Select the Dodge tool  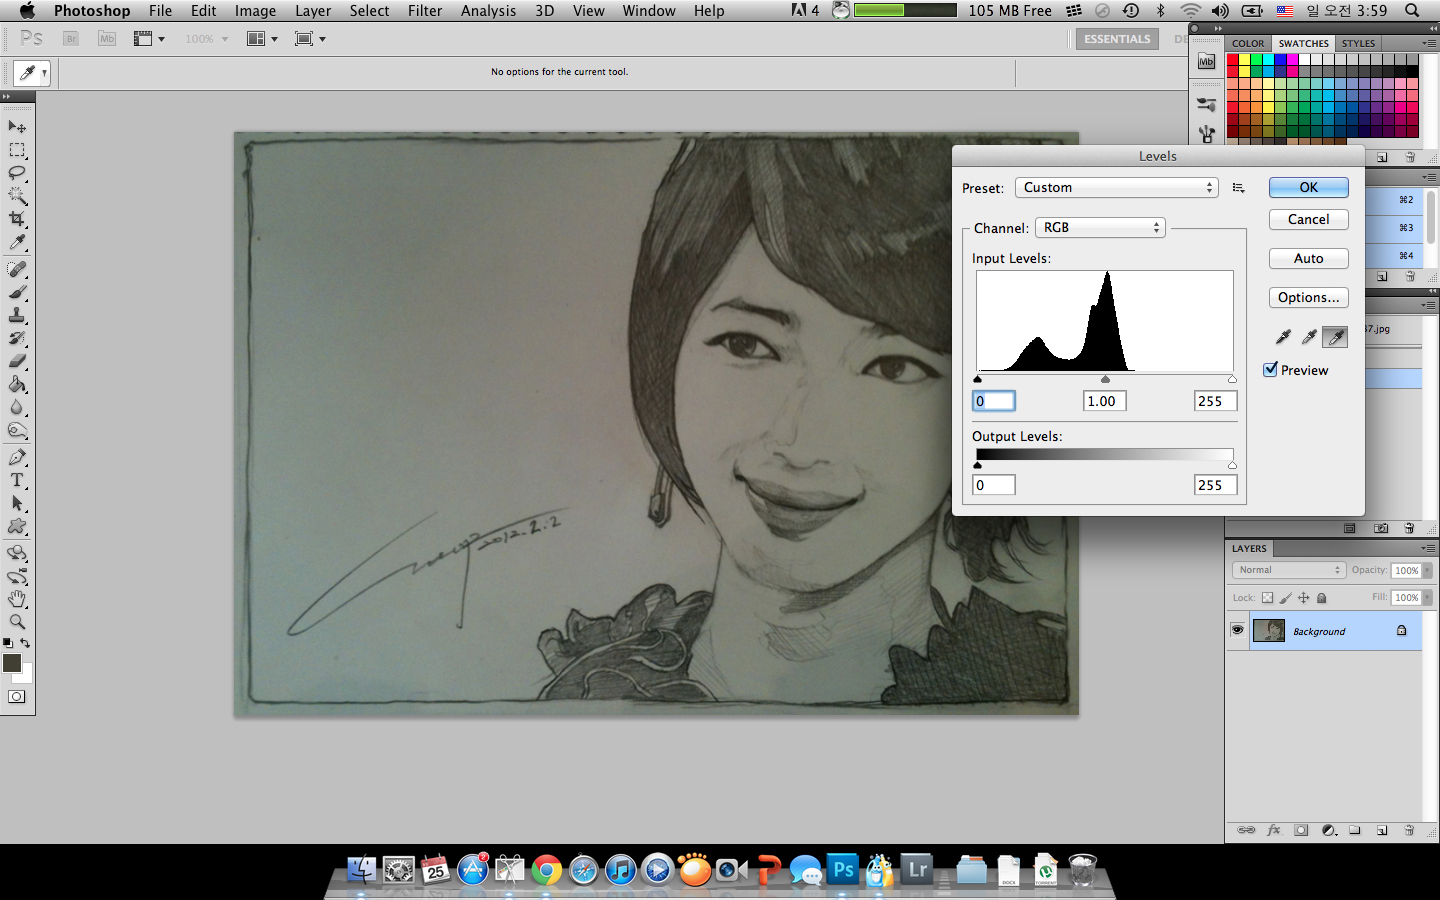(17, 430)
